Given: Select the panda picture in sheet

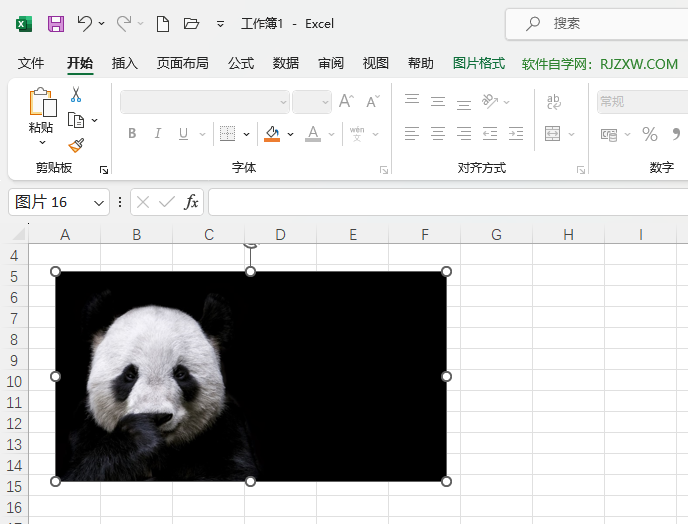Looking at the screenshot, I should click(x=251, y=376).
